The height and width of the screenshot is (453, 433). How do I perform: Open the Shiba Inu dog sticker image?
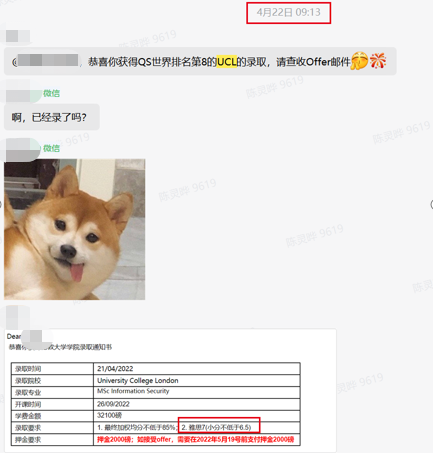point(75,229)
